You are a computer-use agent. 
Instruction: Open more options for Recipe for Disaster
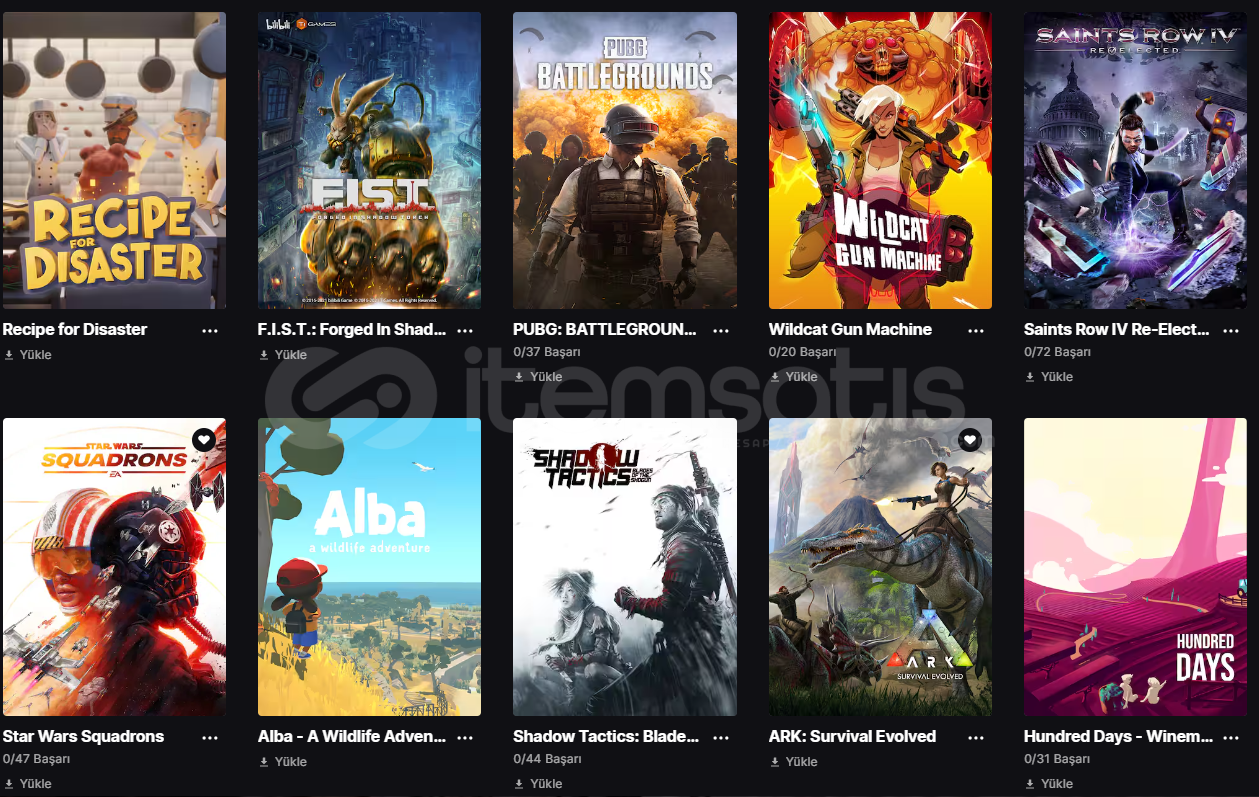[x=210, y=330]
